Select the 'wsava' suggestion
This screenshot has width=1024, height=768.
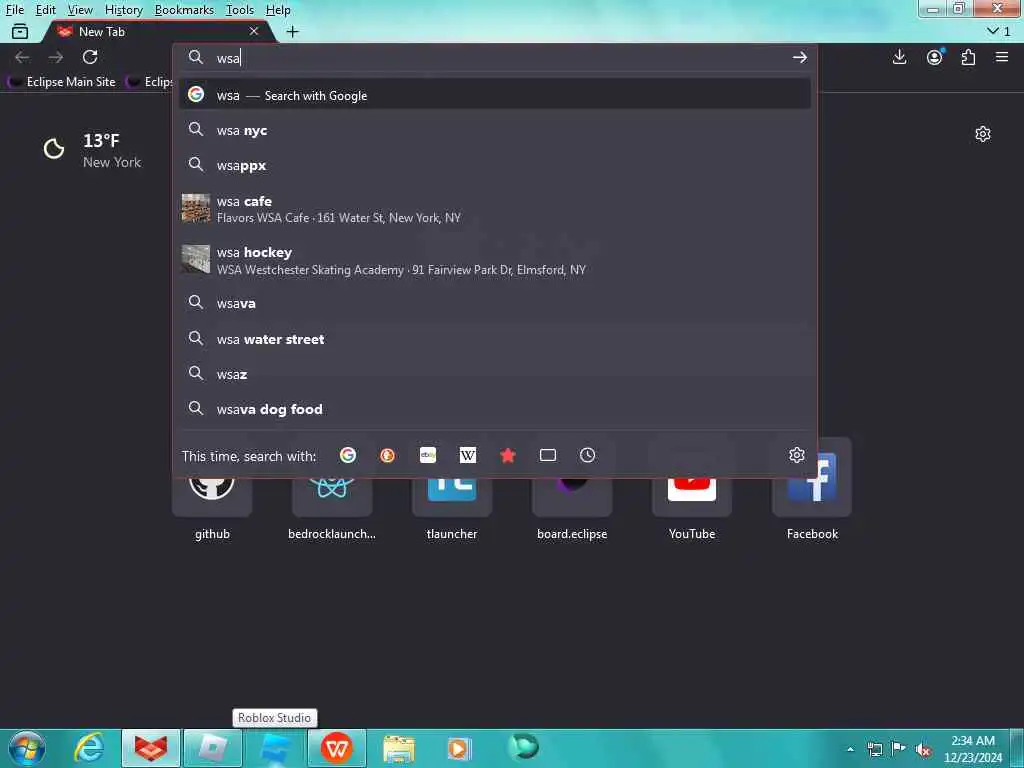click(x=495, y=303)
